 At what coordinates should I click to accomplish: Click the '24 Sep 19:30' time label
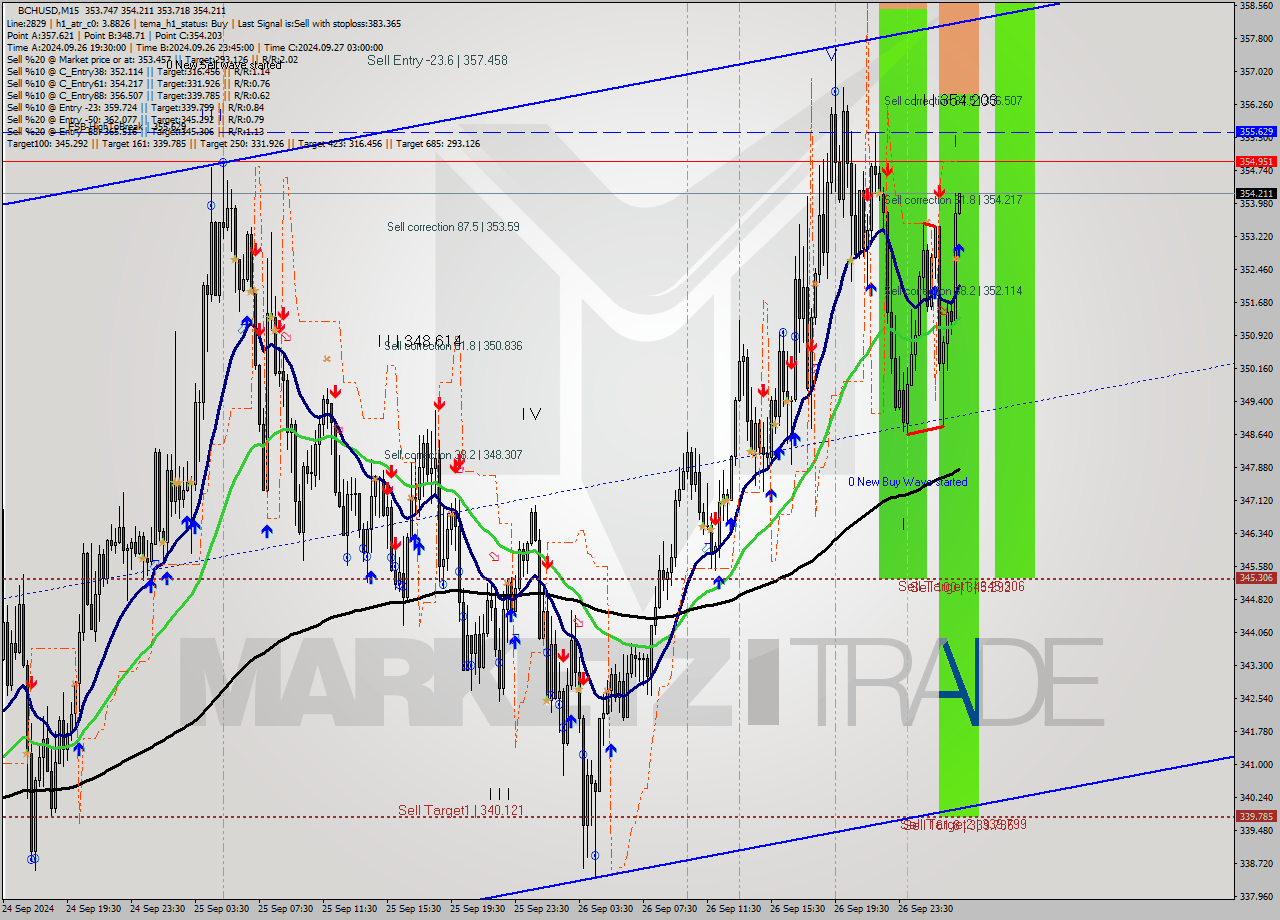(94, 909)
